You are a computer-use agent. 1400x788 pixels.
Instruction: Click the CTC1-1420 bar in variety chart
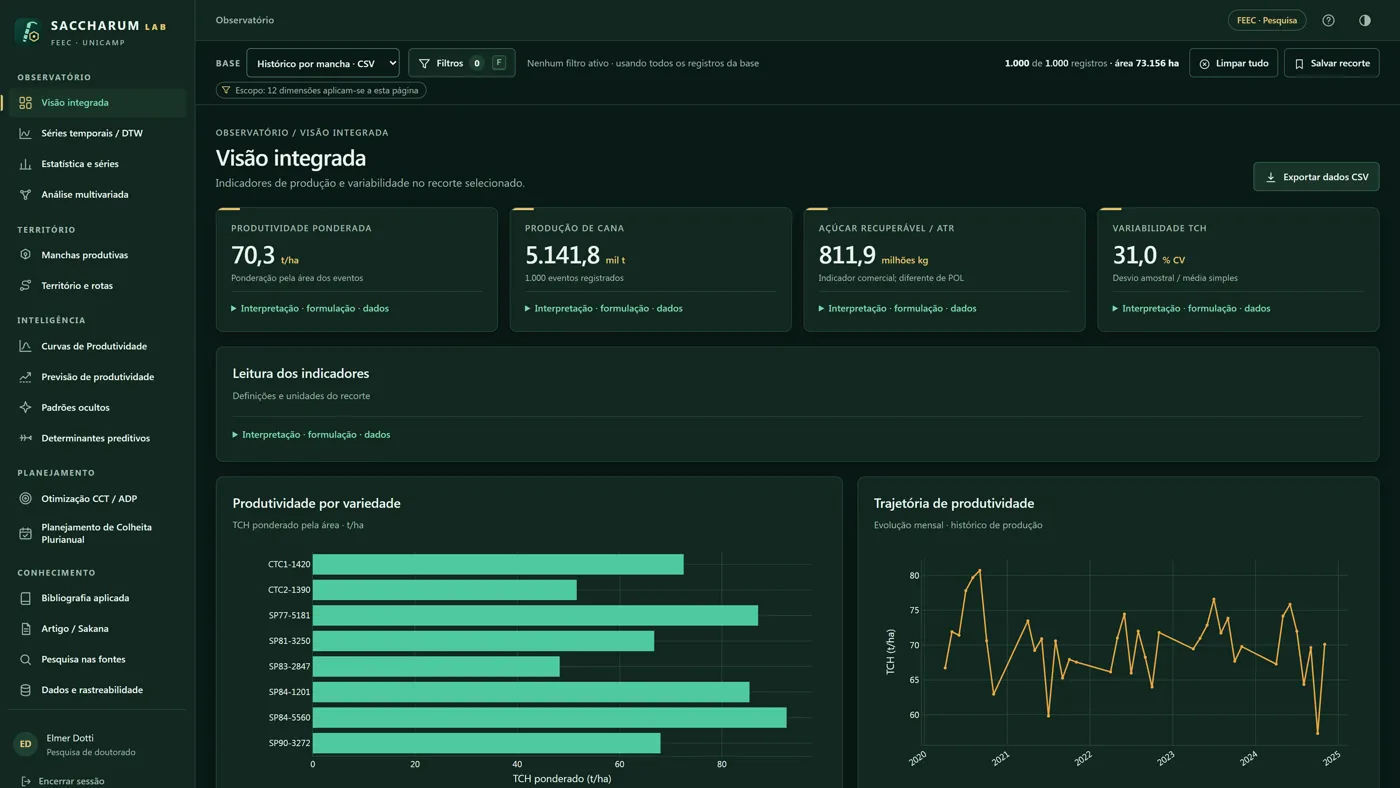pyautogui.click(x=498, y=564)
